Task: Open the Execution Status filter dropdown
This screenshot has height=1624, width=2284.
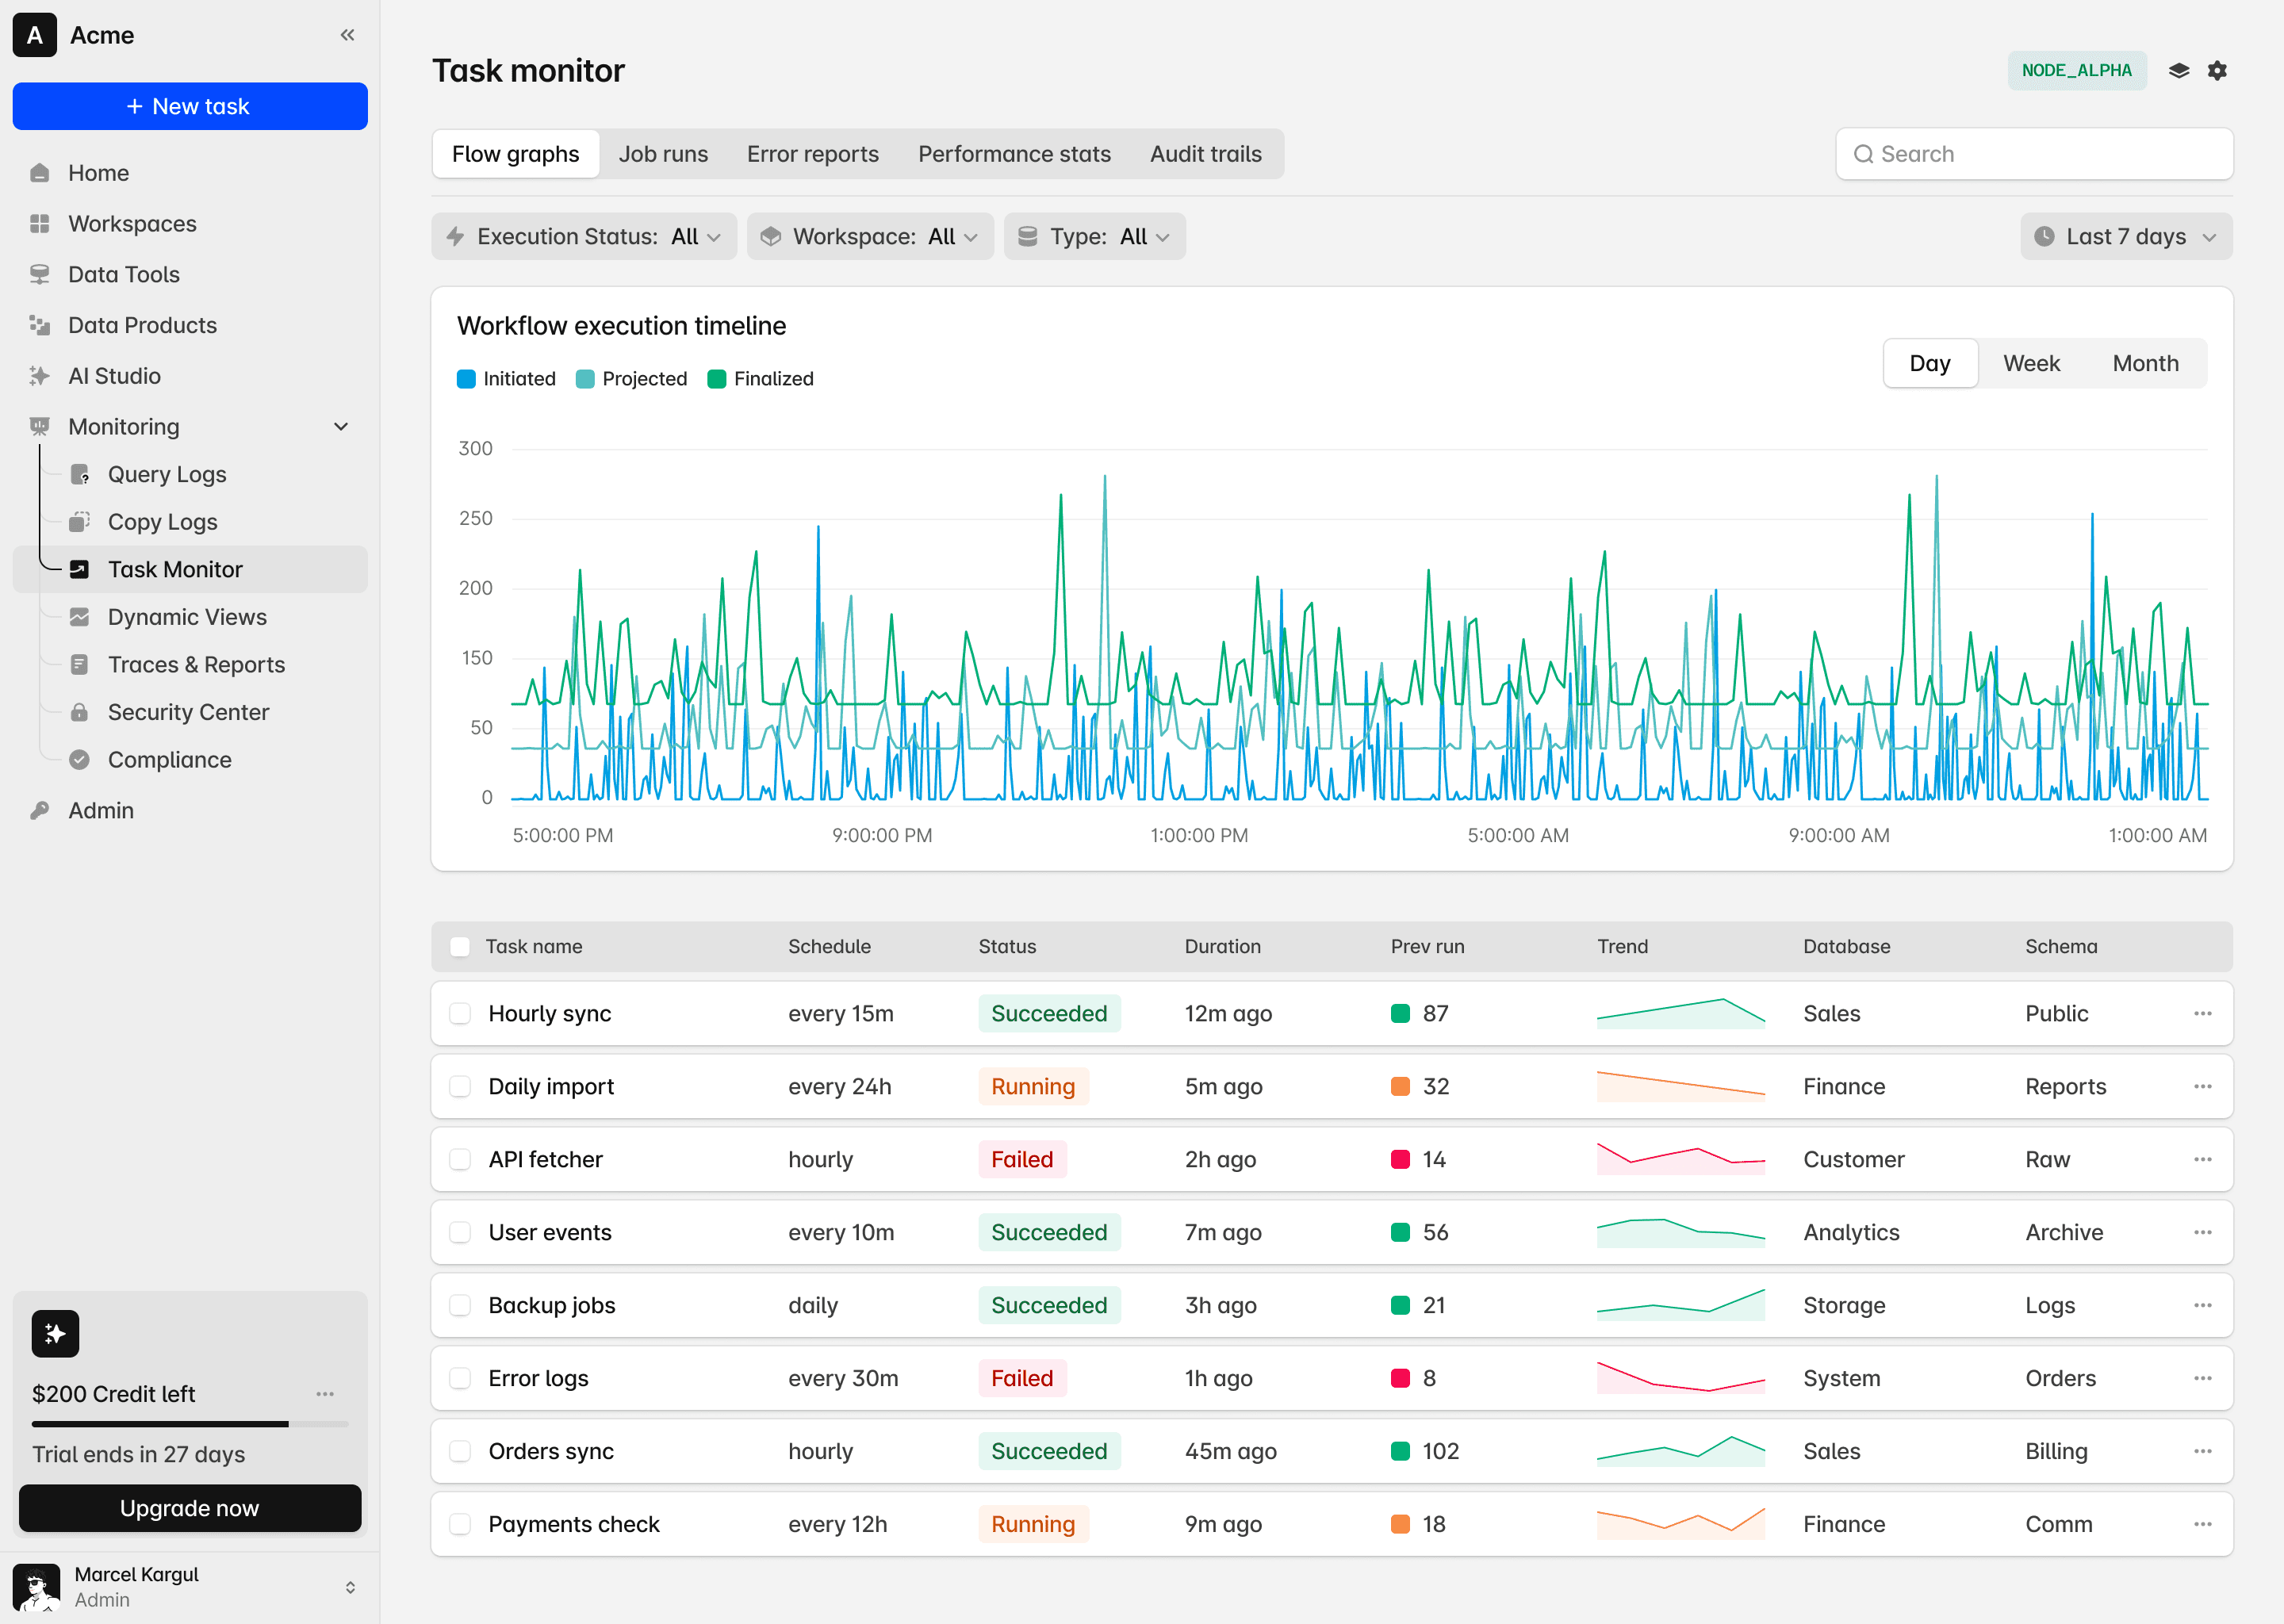Action: pos(584,236)
